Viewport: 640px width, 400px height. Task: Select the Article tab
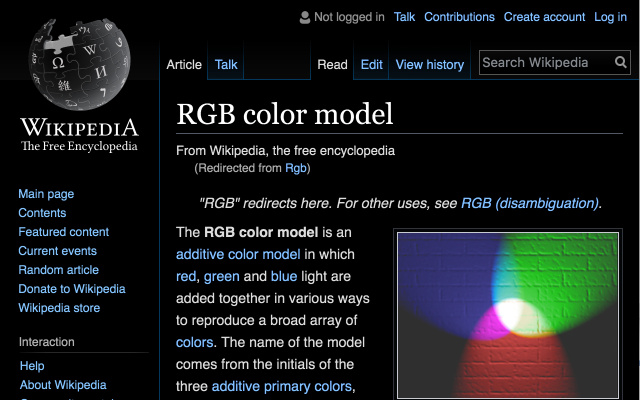[184, 64]
